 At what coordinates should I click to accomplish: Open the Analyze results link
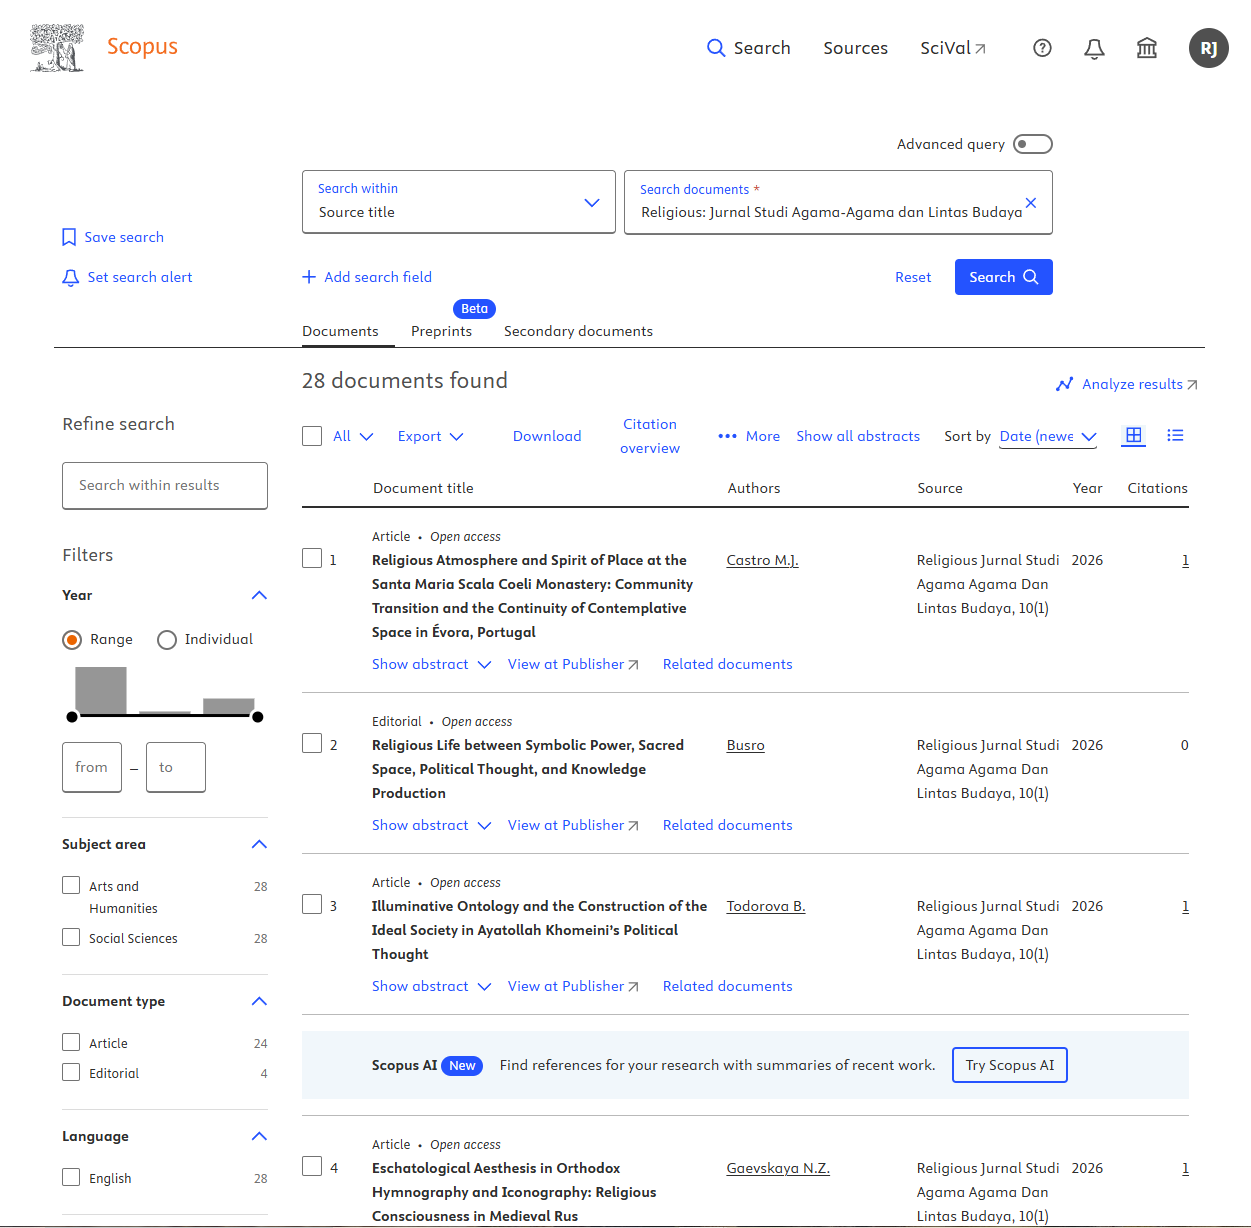point(1127,384)
